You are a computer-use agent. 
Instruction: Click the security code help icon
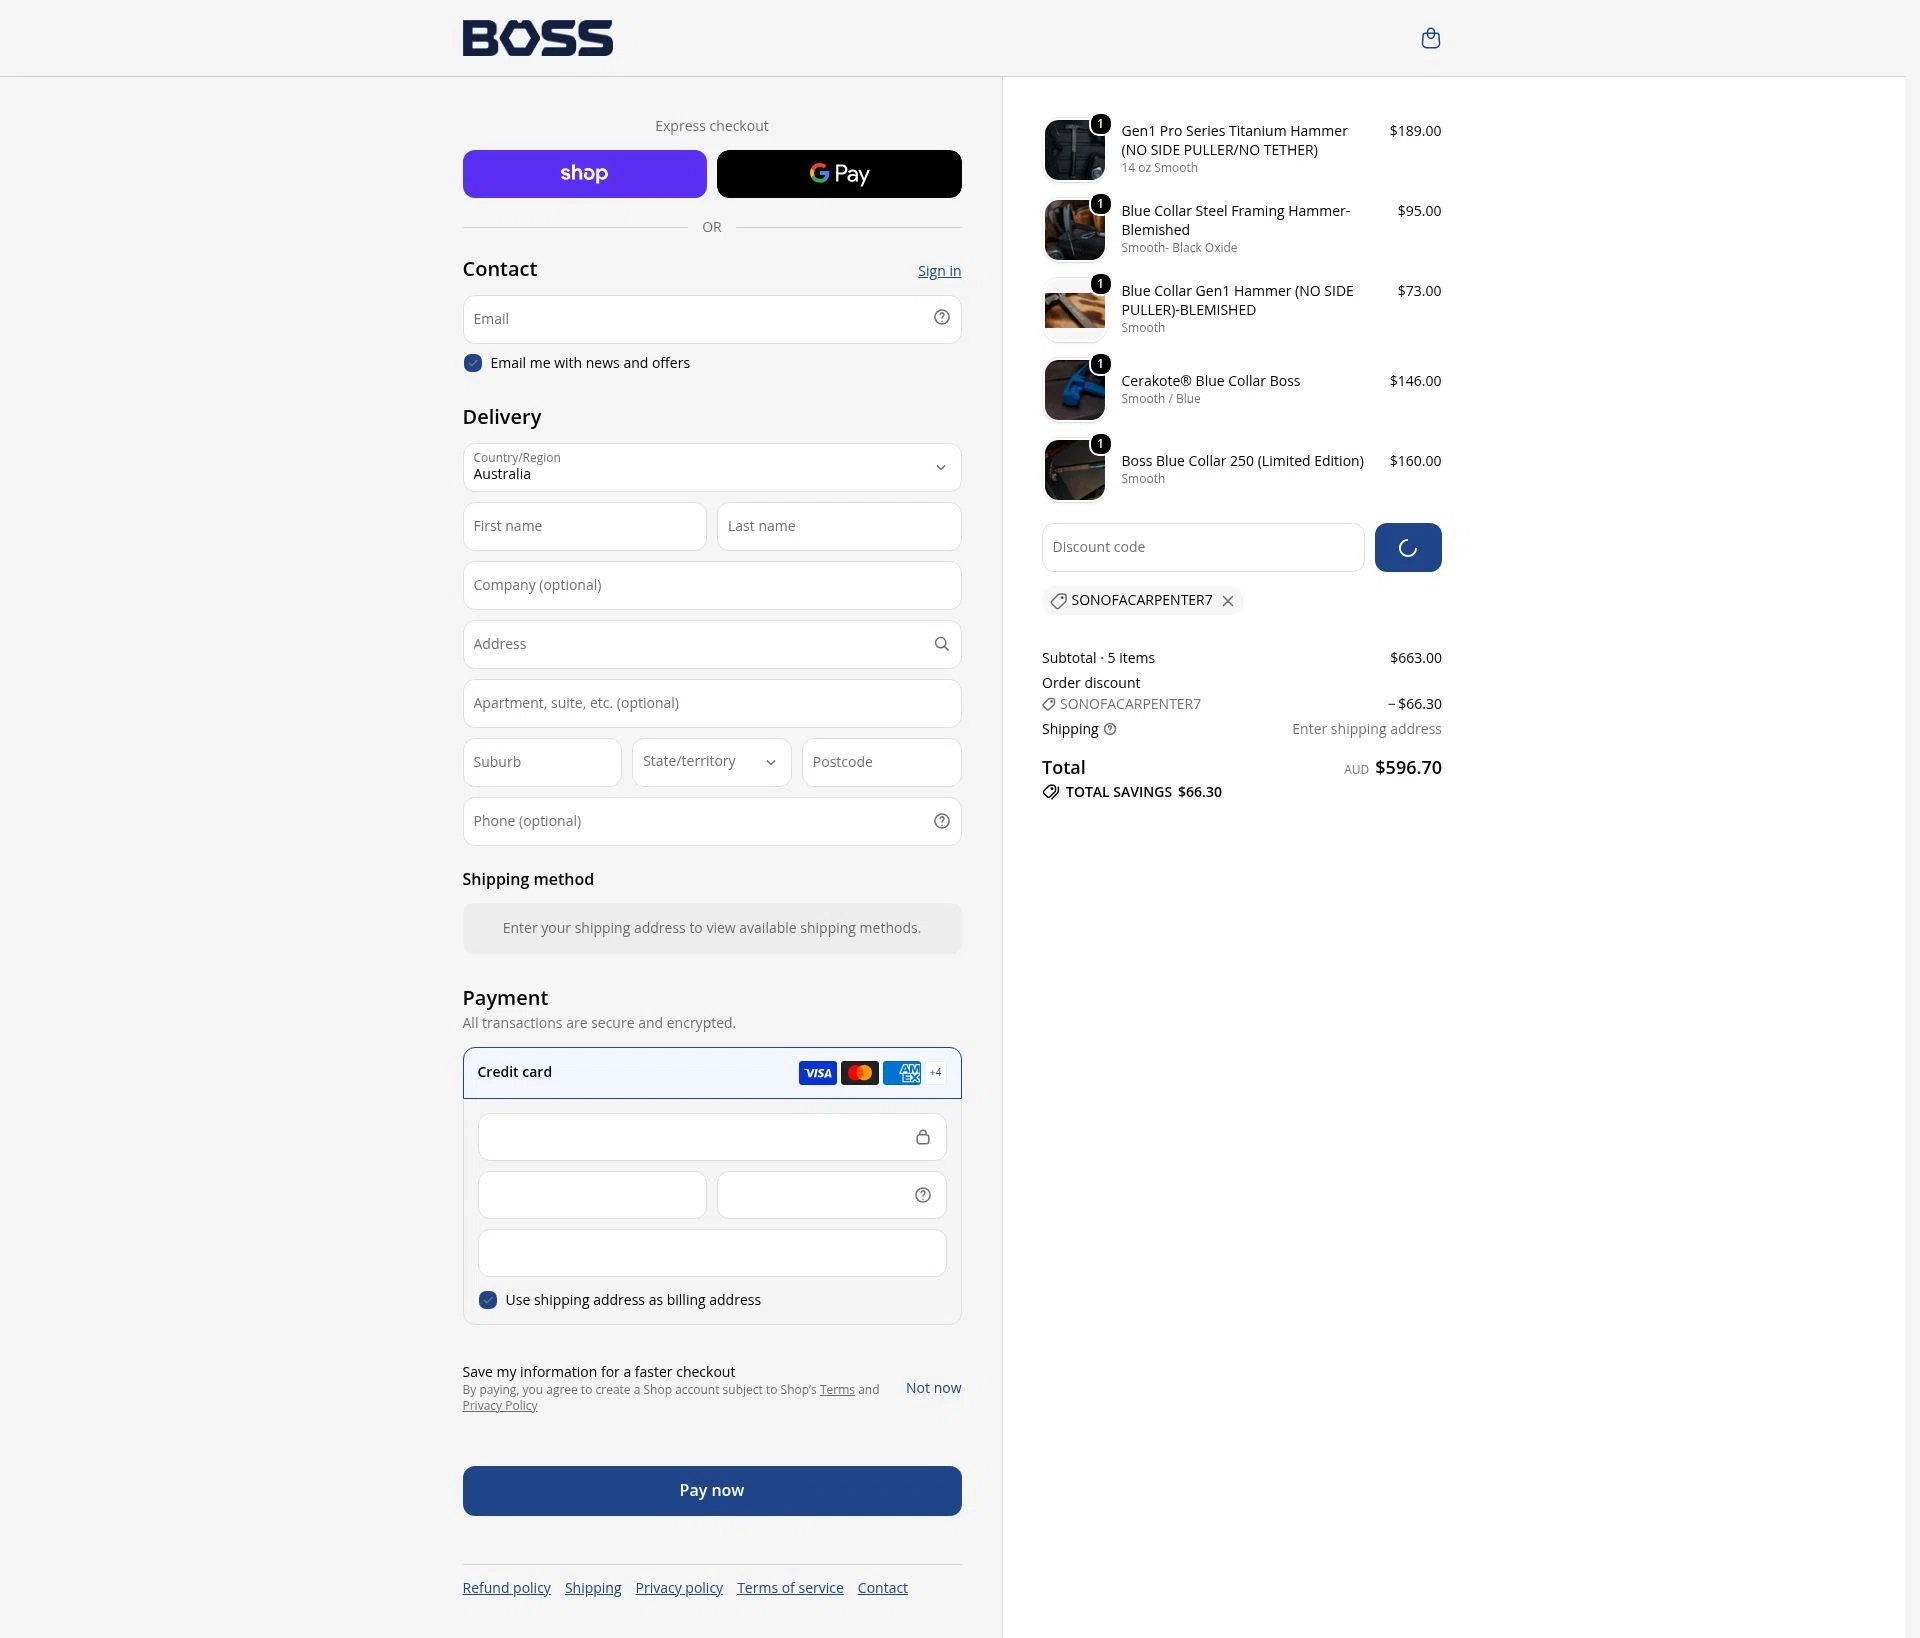(923, 1195)
